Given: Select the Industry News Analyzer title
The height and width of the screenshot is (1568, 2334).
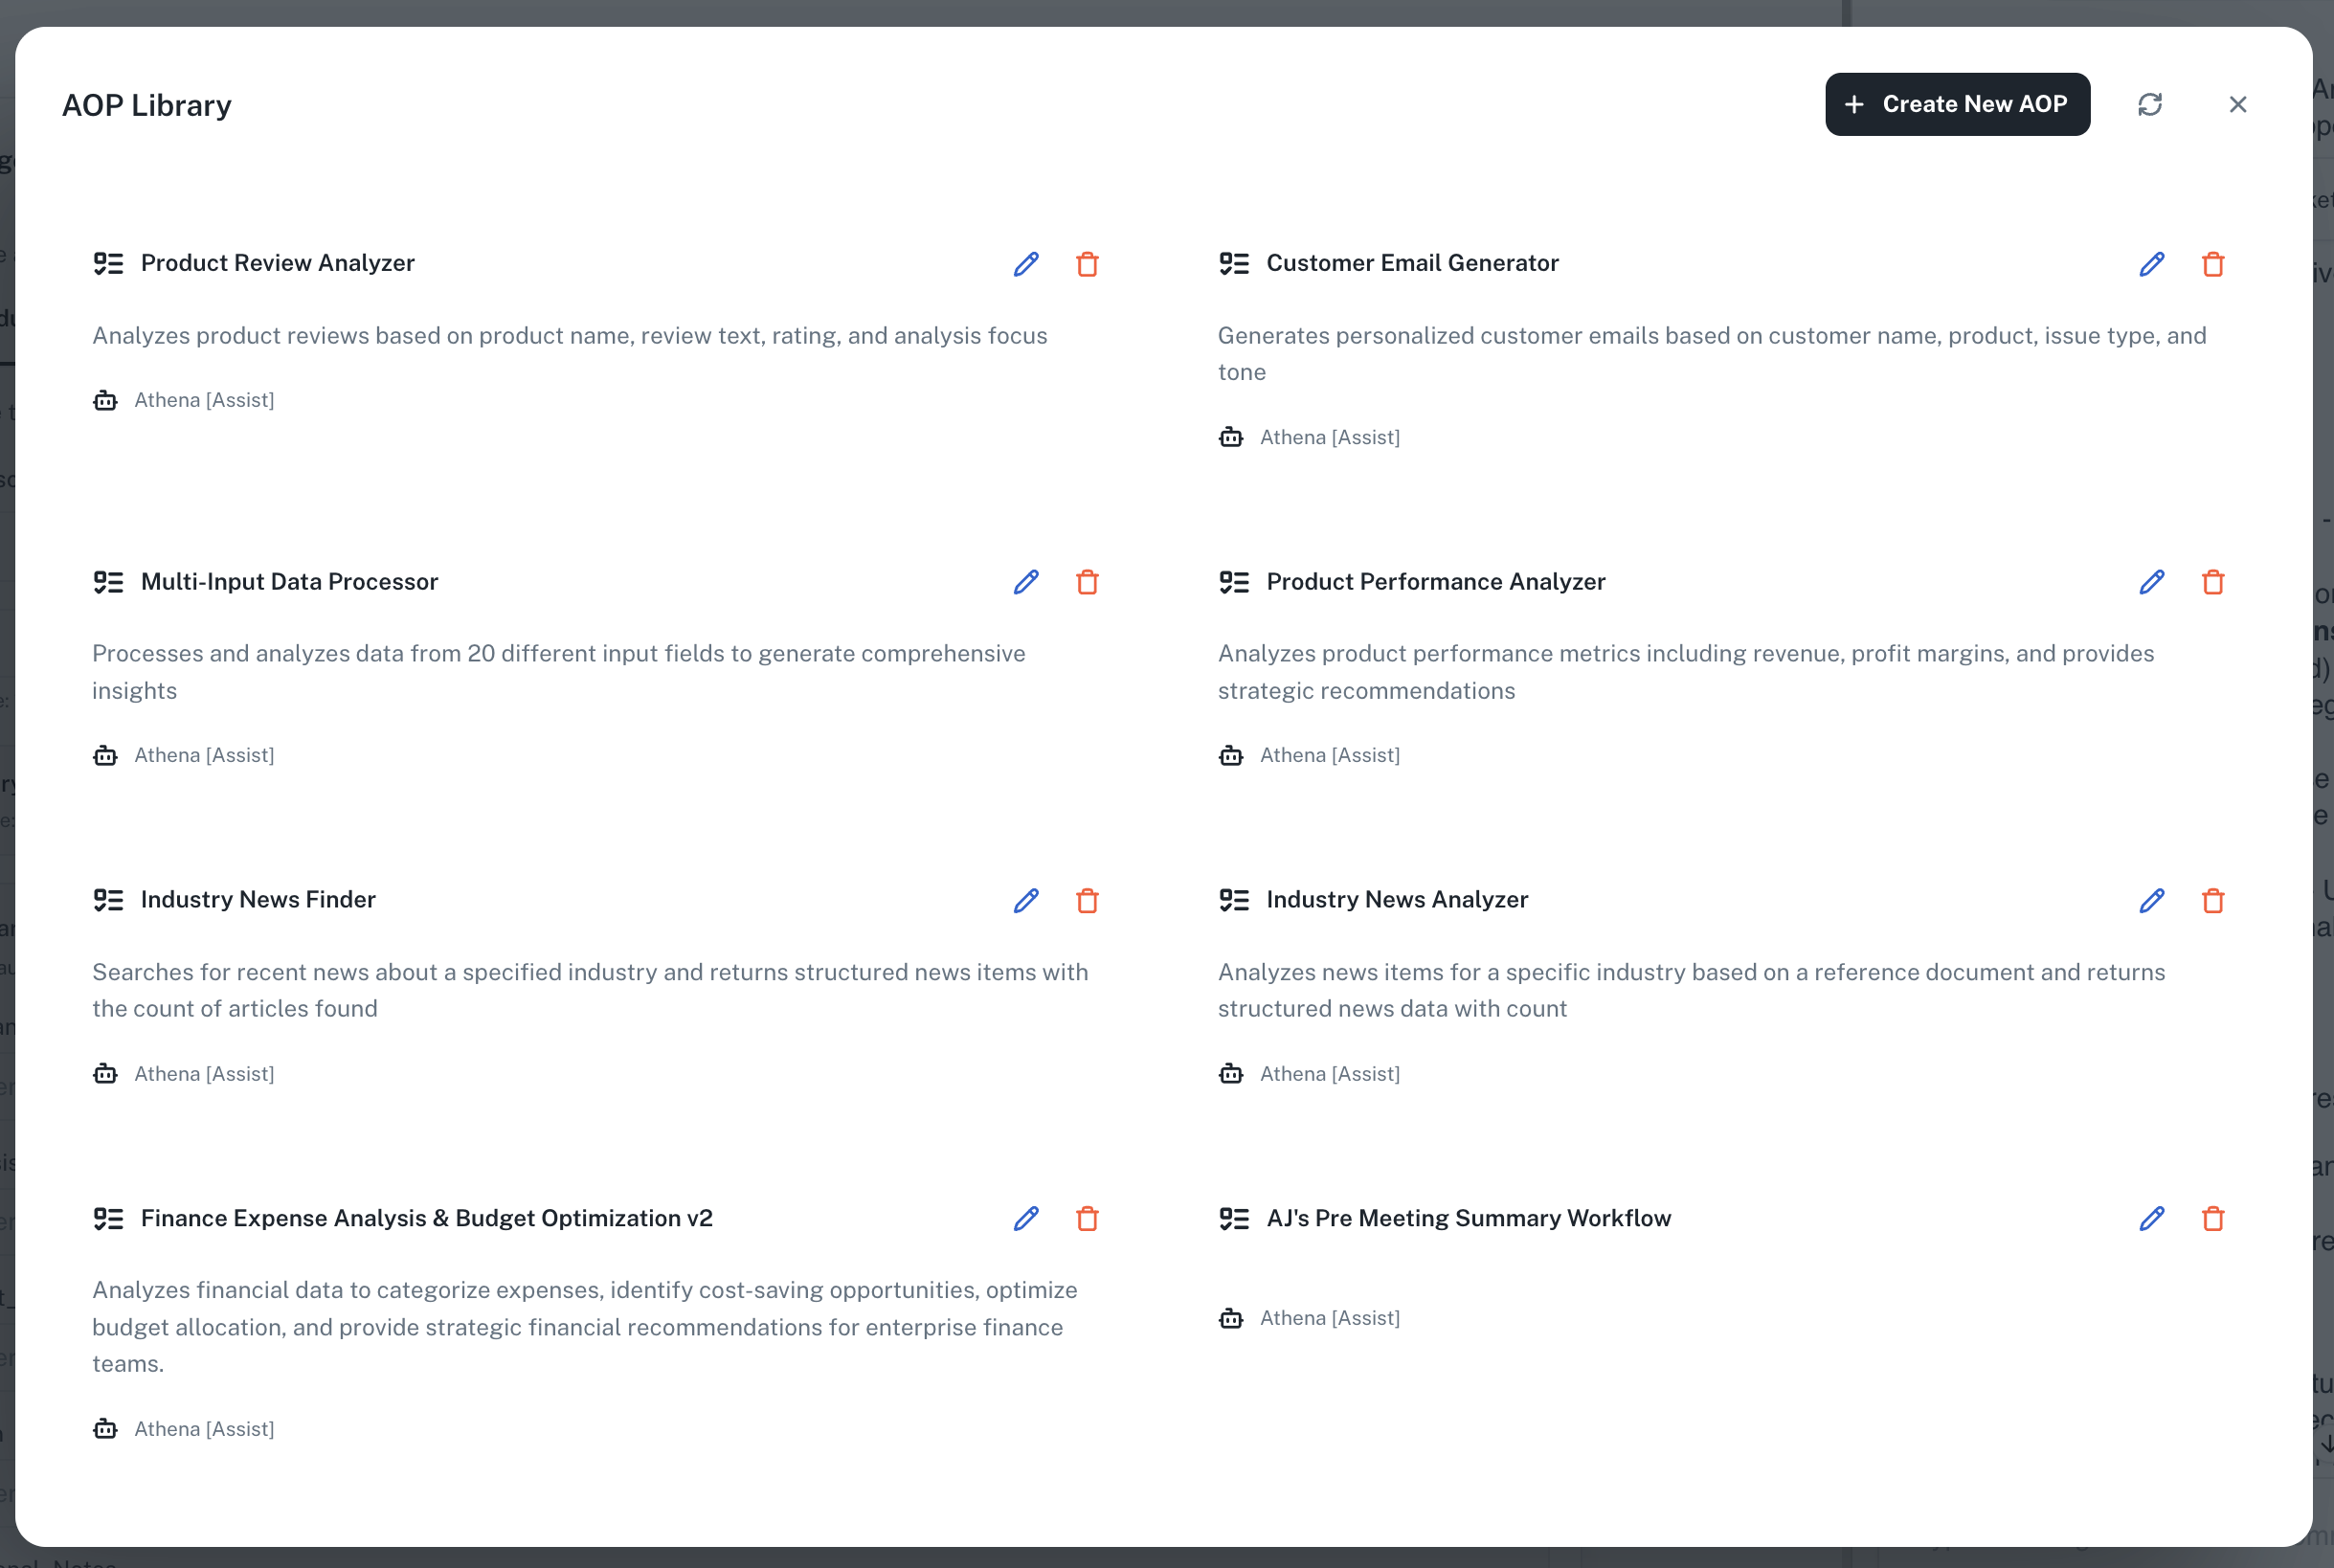Looking at the screenshot, I should pyautogui.click(x=1396, y=899).
